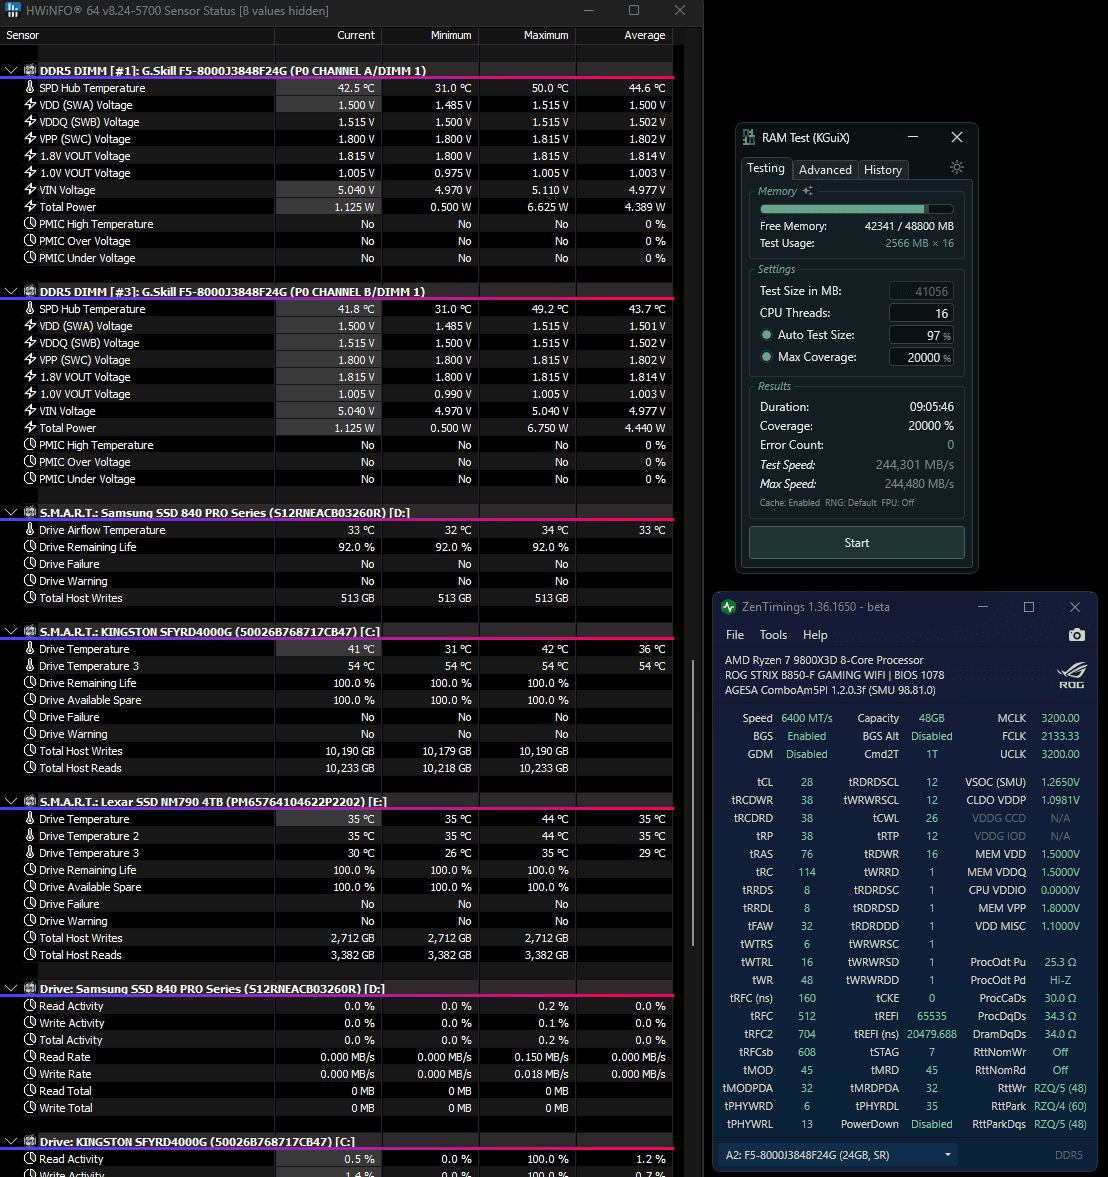1108x1177 pixels.
Task: Select the Auto Test Size radio option
Action: coord(766,335)
